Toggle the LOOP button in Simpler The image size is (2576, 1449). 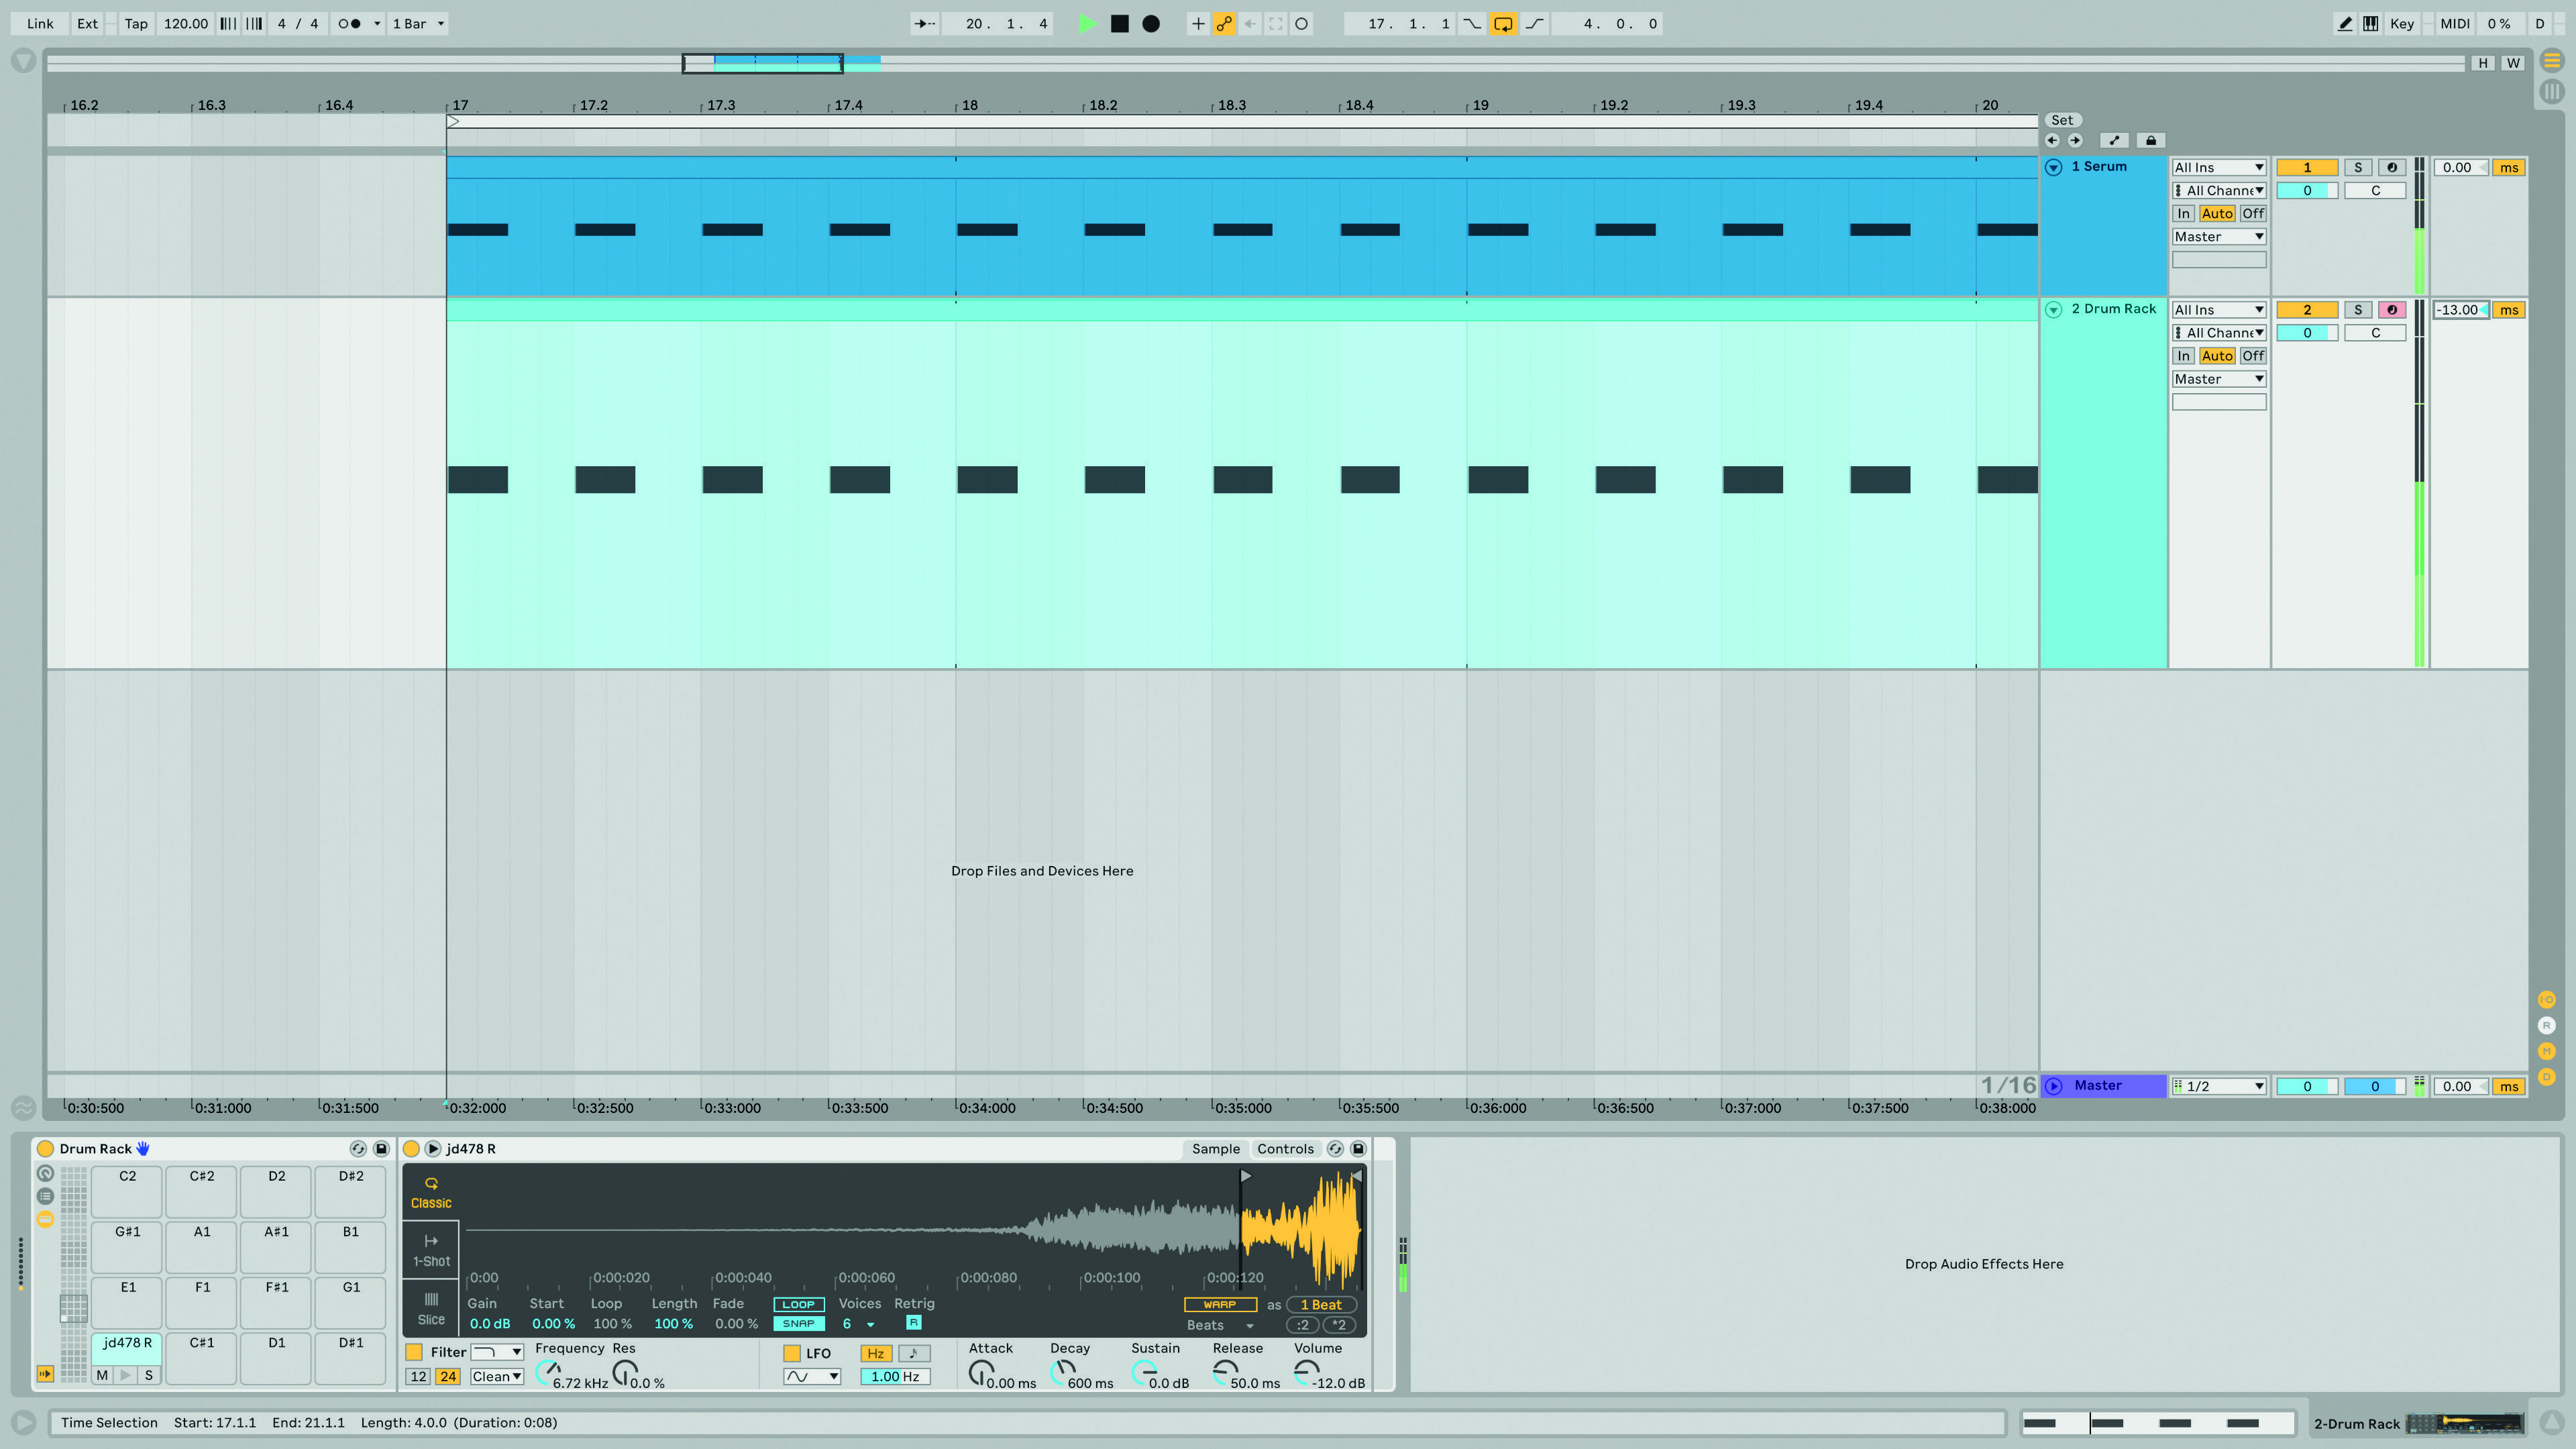(x=798, y=1305)
